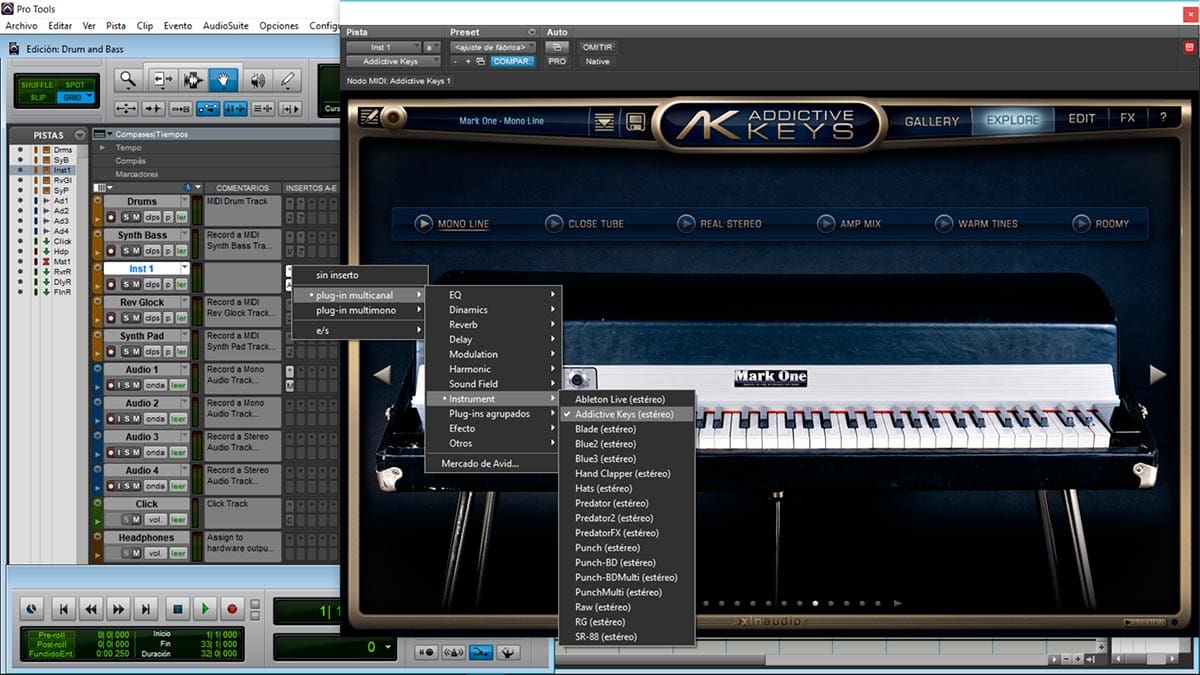
Task: Select the Inst1 row in Pistas list
Action: [x=42, y=170]
